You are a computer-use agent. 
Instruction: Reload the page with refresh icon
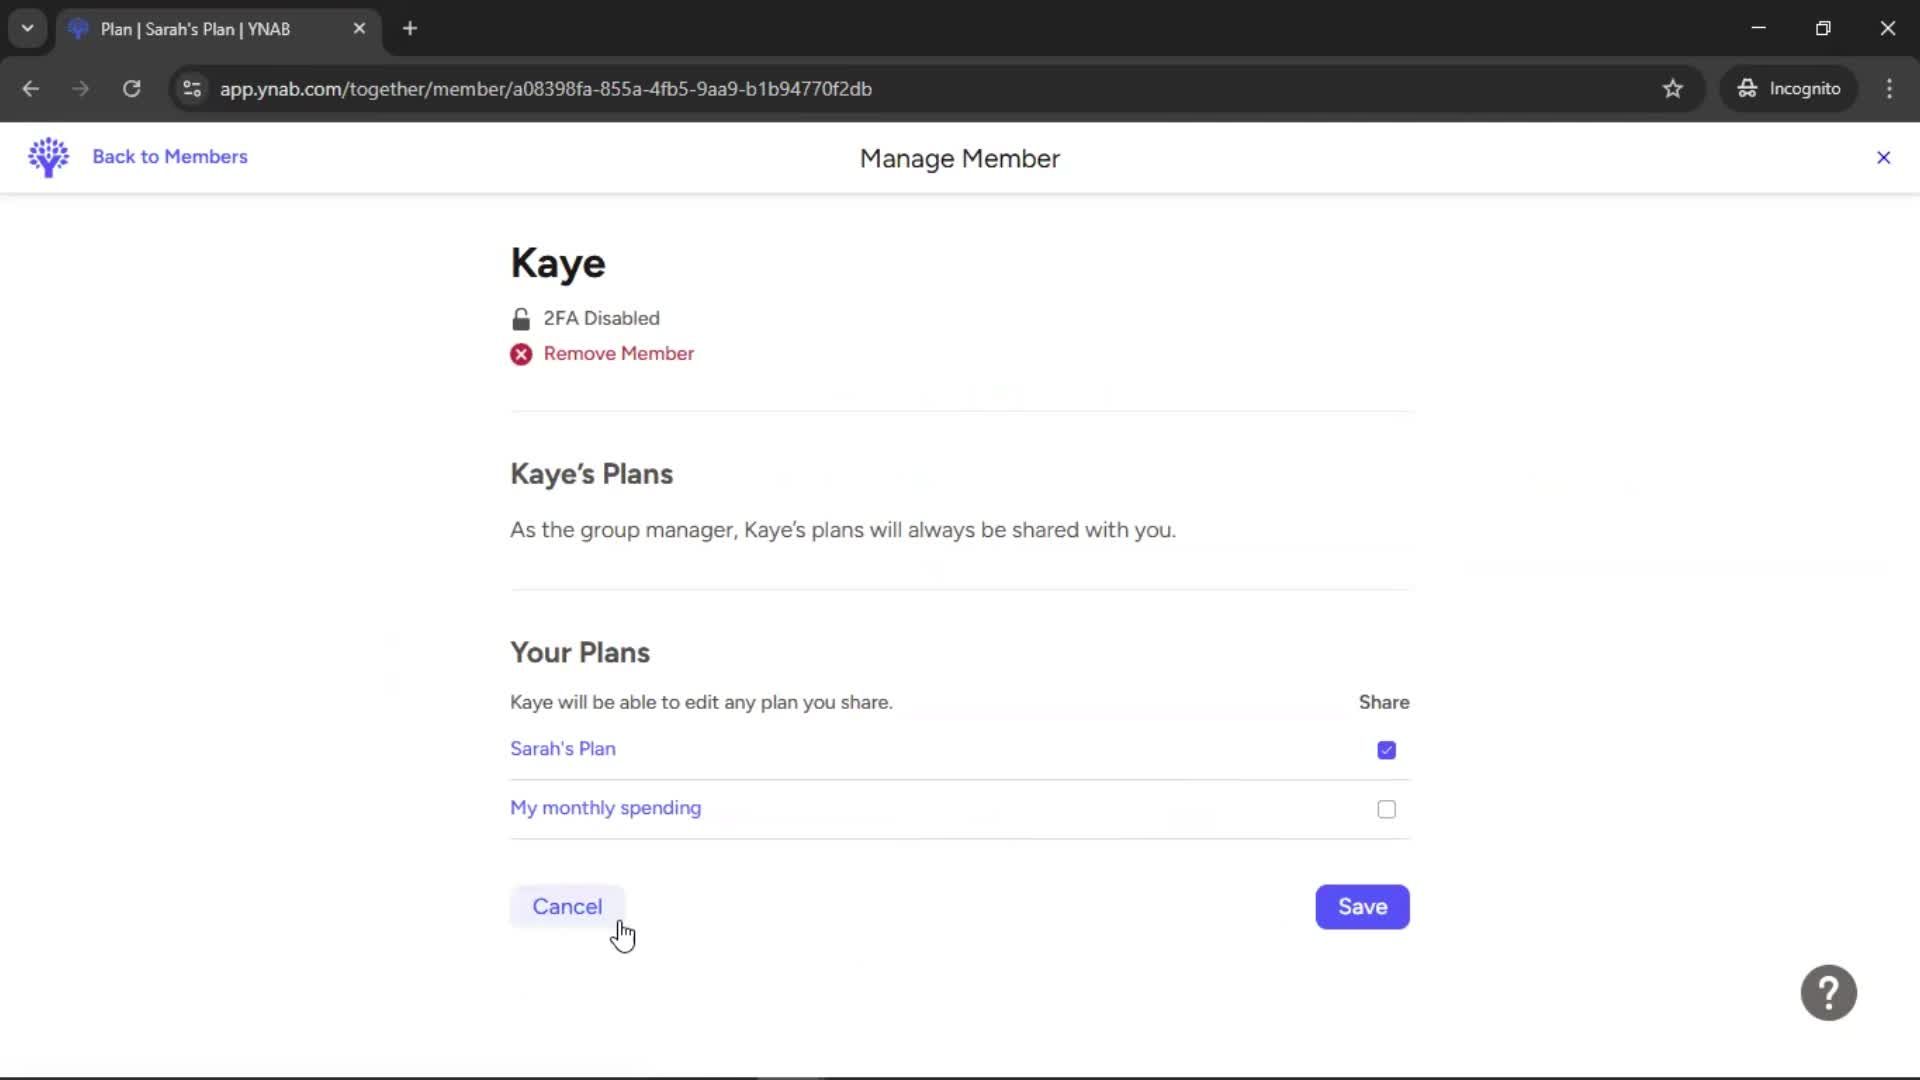131,88
